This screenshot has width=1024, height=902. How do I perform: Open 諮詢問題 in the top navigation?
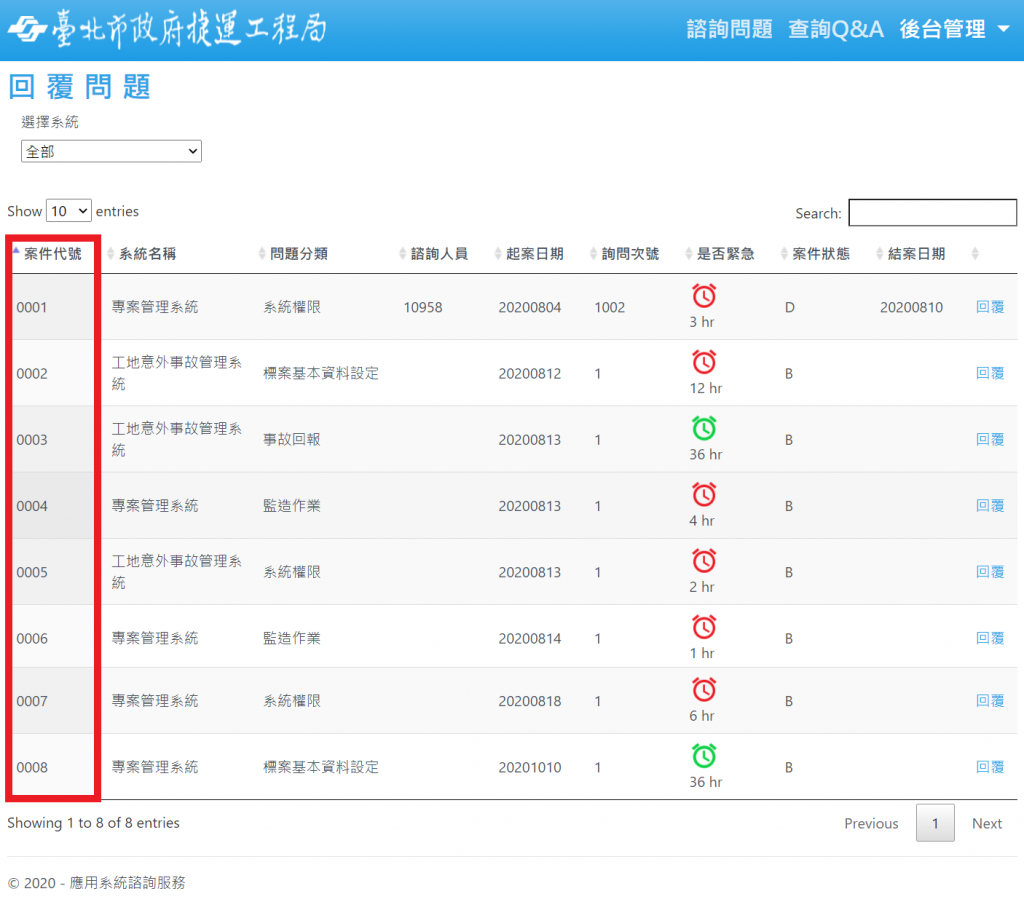(729, 29)
